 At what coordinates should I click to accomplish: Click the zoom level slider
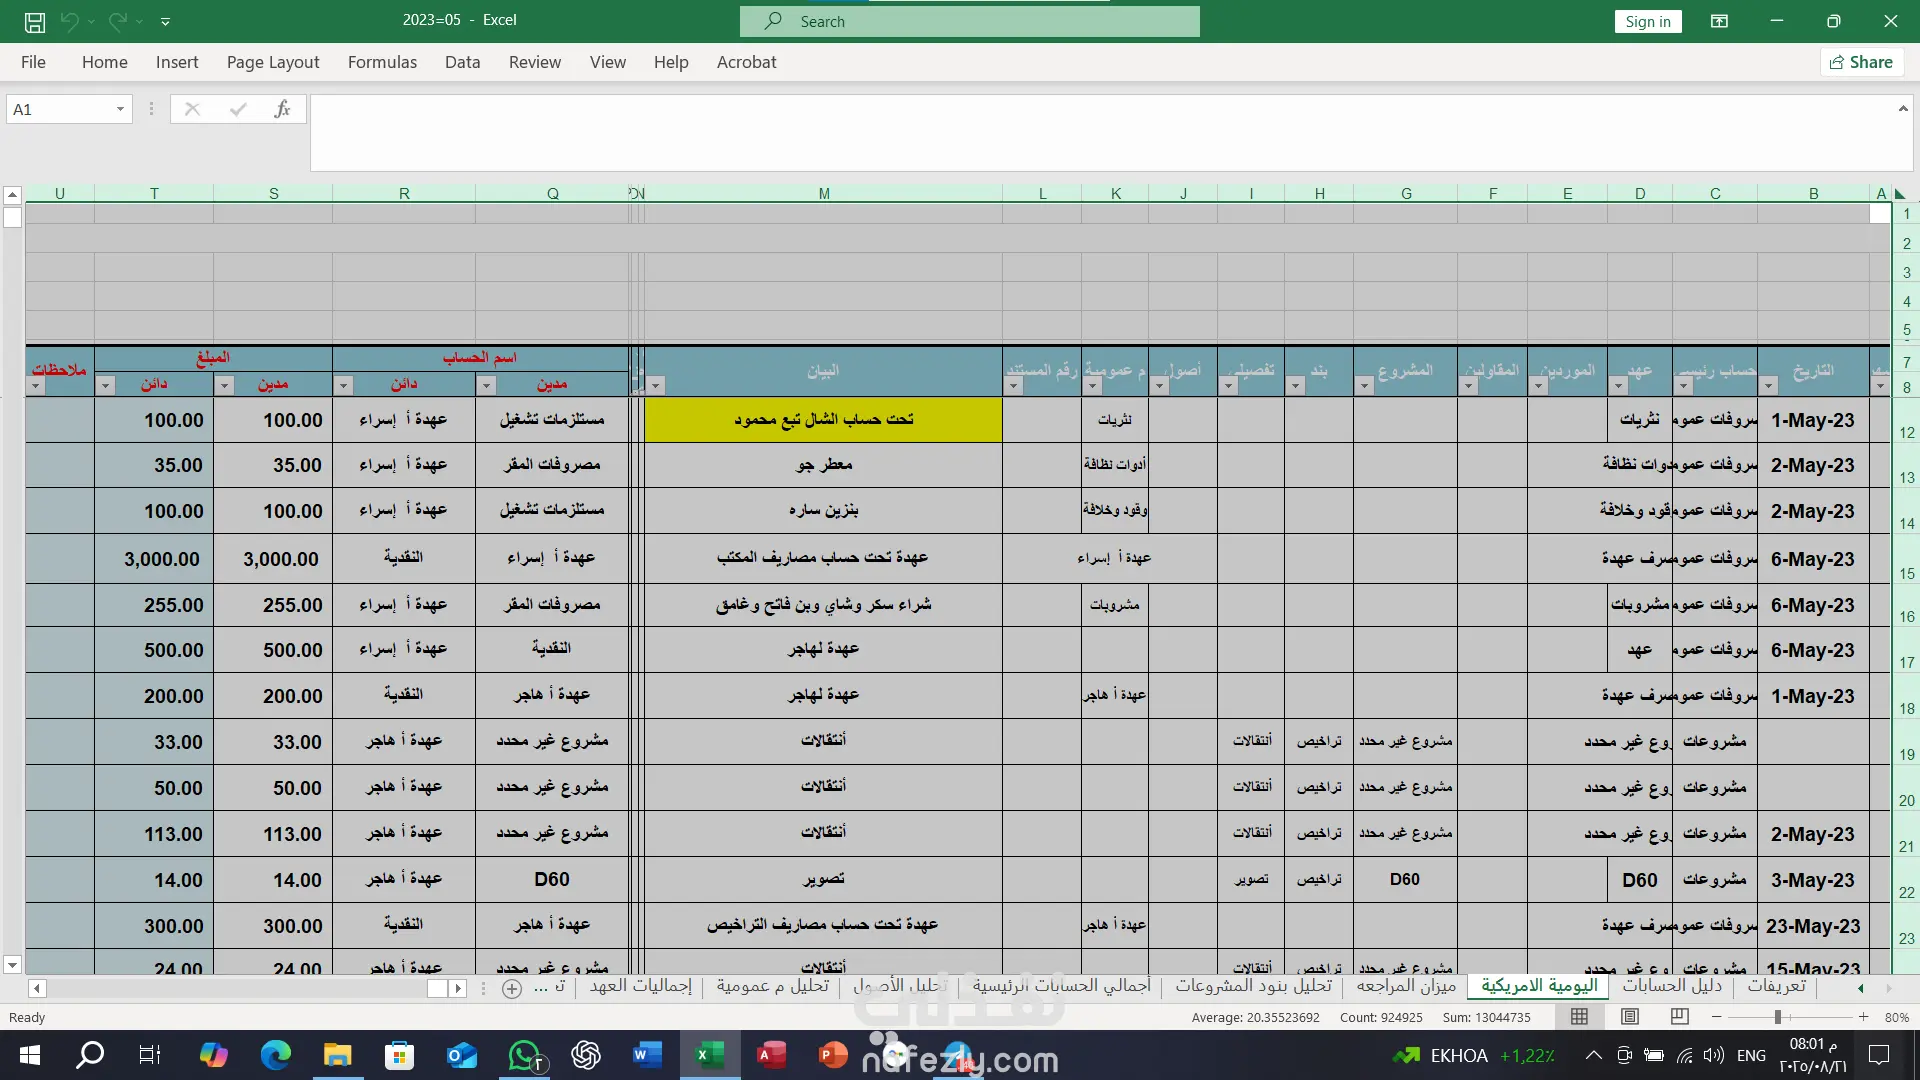pyautogui.click(x=1778, y=1017)
